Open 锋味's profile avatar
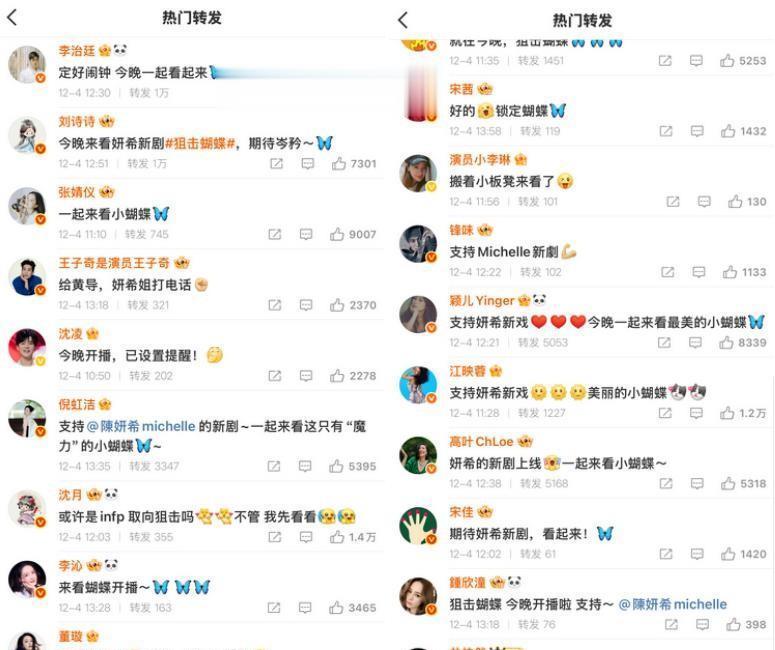Screen dimensions: 775x650 [x=418, y=244]
